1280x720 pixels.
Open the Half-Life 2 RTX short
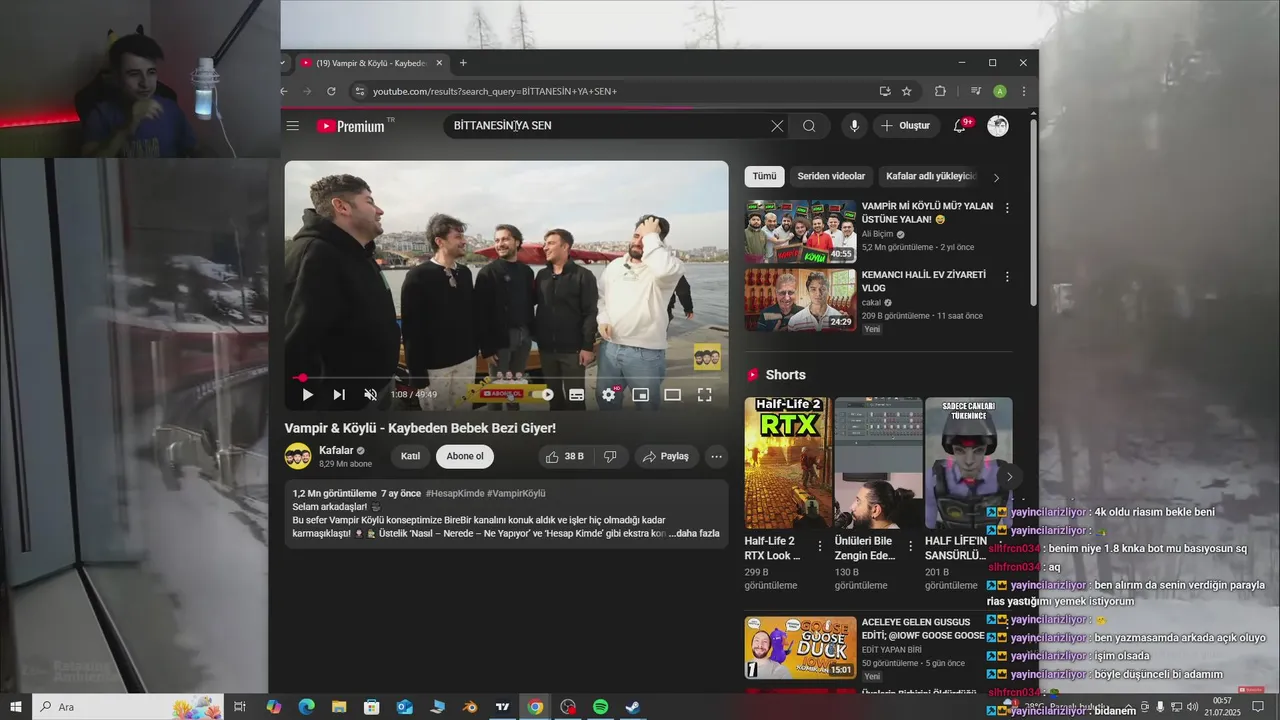pos(787,463)
